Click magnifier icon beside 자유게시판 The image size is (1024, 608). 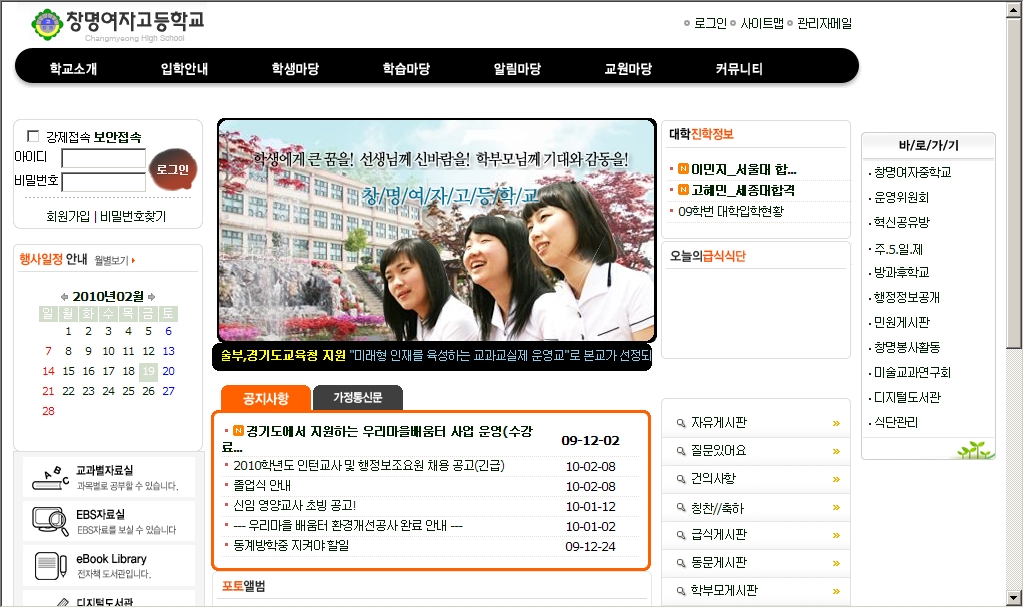[681, 423]
